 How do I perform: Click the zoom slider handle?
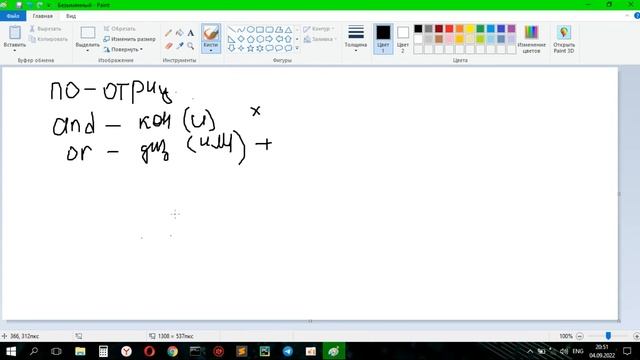[x=608, y=336]
